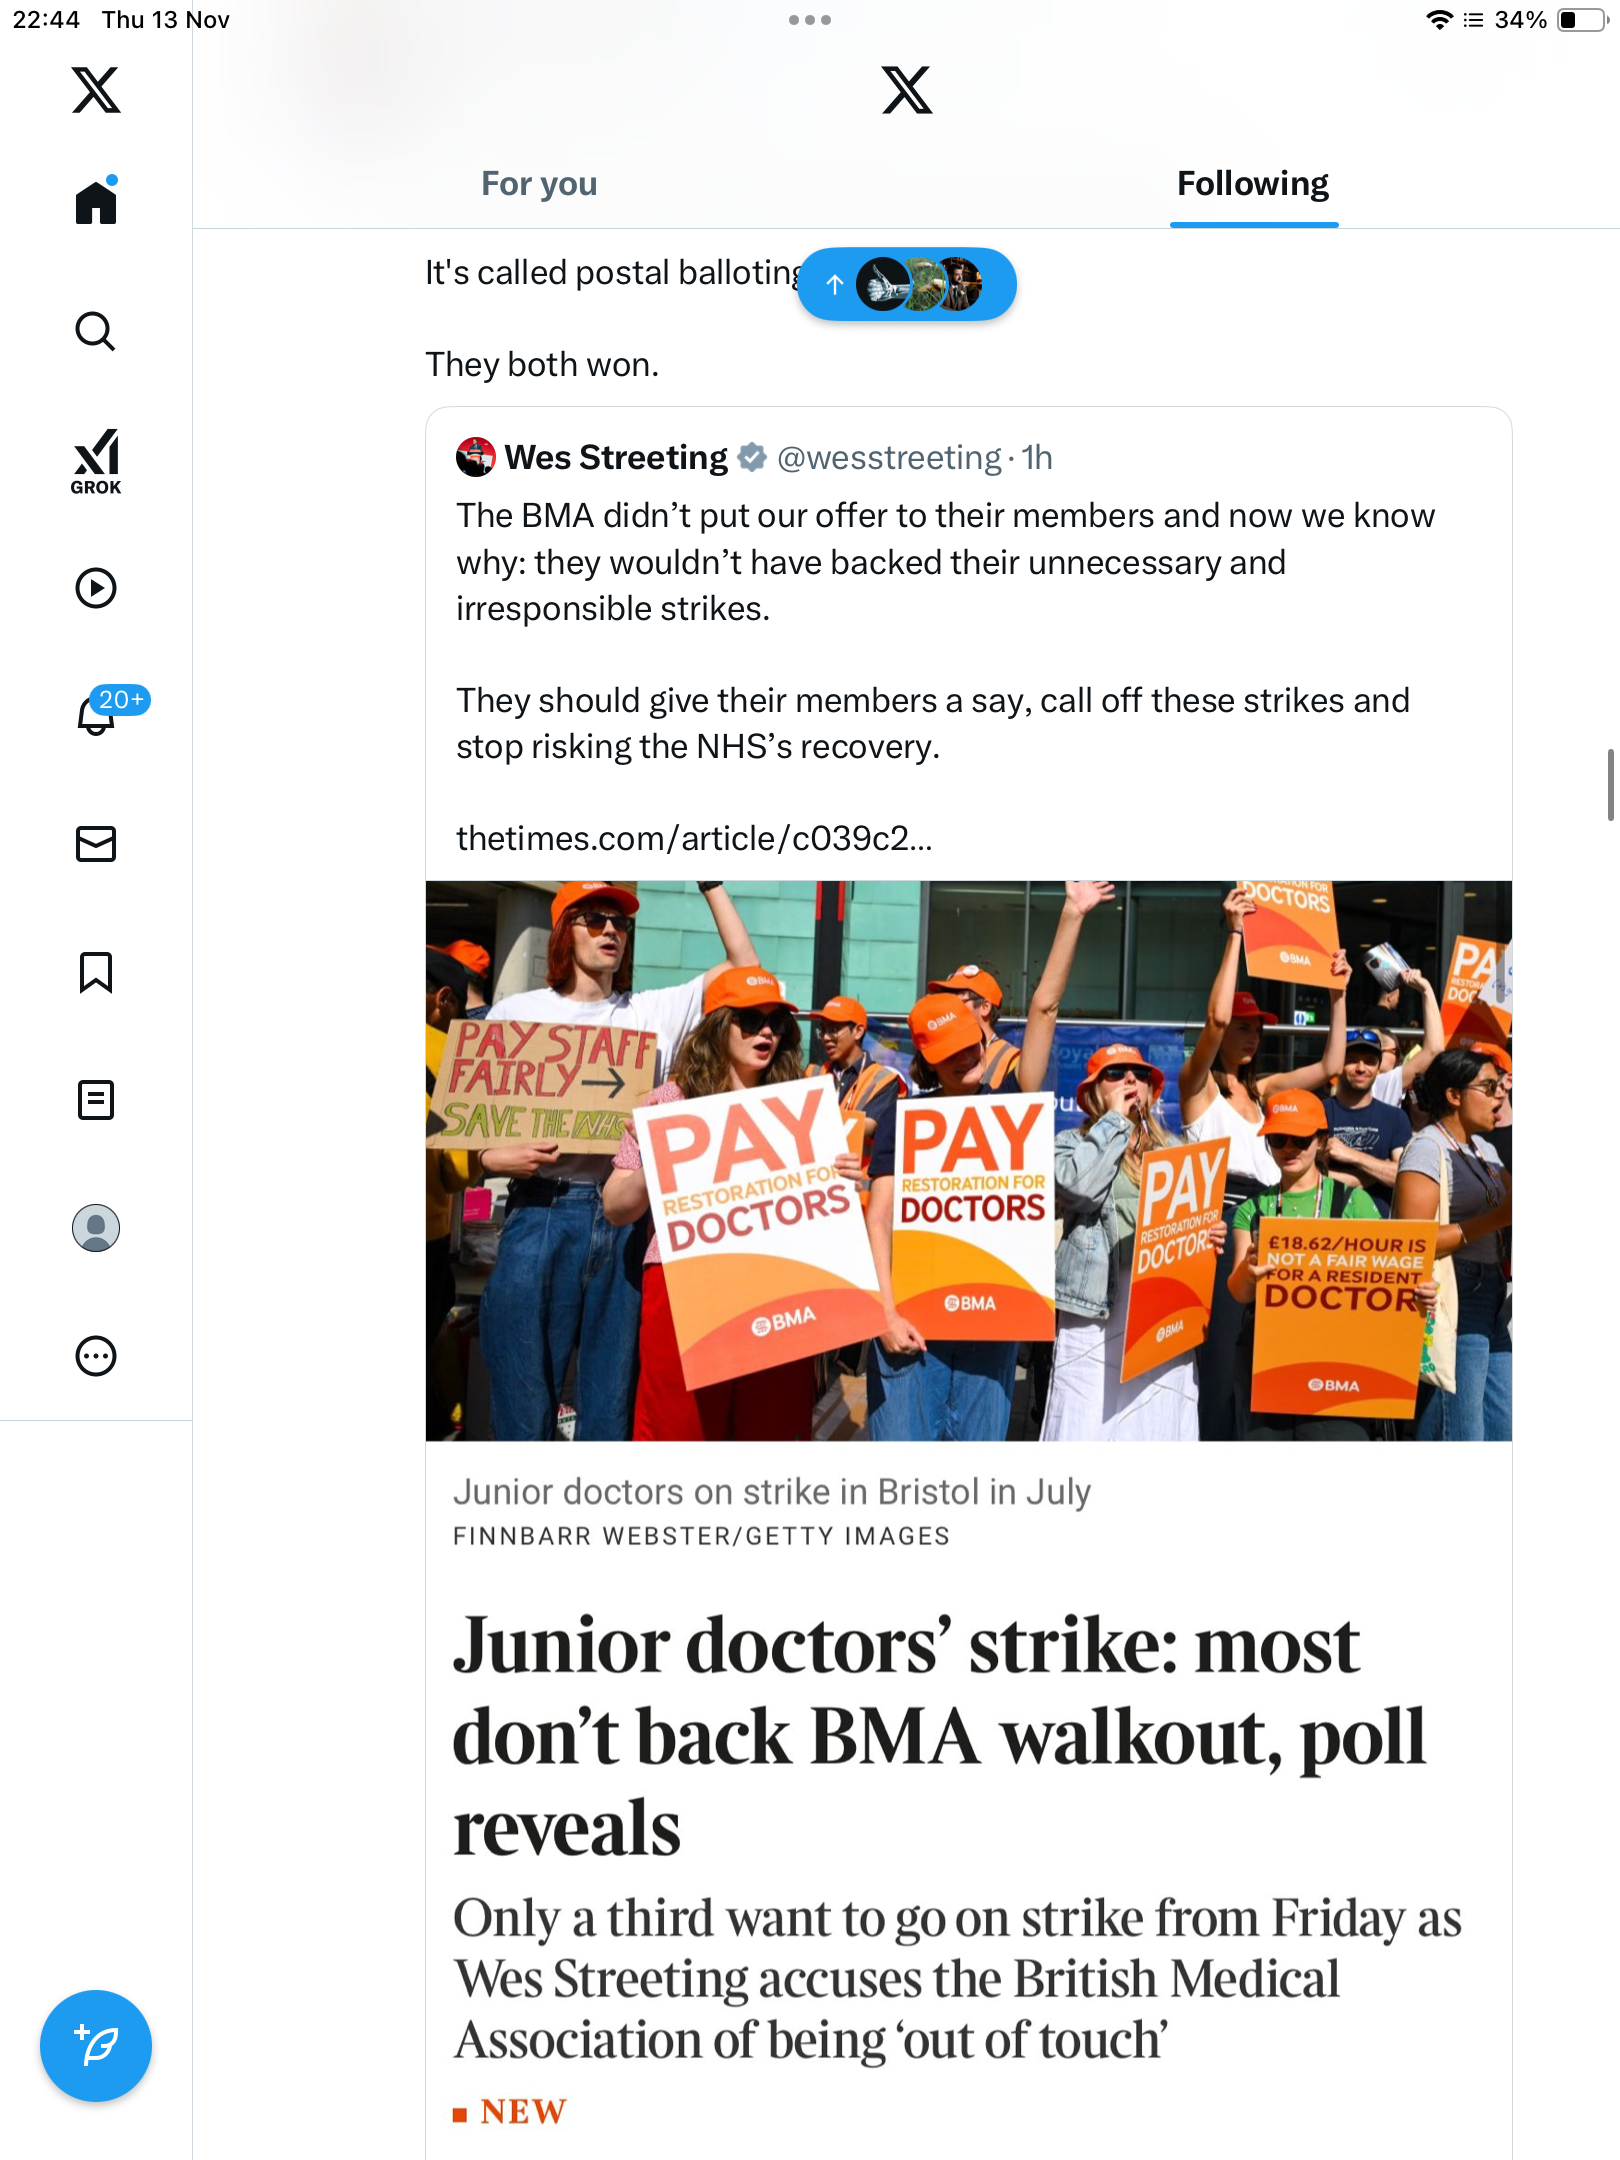The width and height of the screenshot is (1620, 2160).
Task: Select the Following tab
Action: coord(1253,184)
